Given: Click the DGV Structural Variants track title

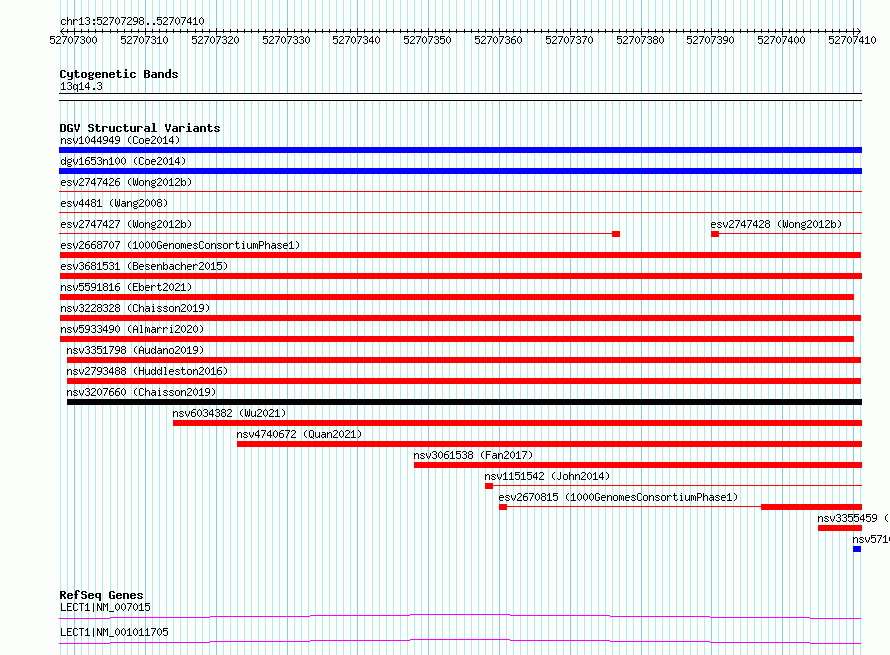Looking at the screenshot, I should [140, 128].
